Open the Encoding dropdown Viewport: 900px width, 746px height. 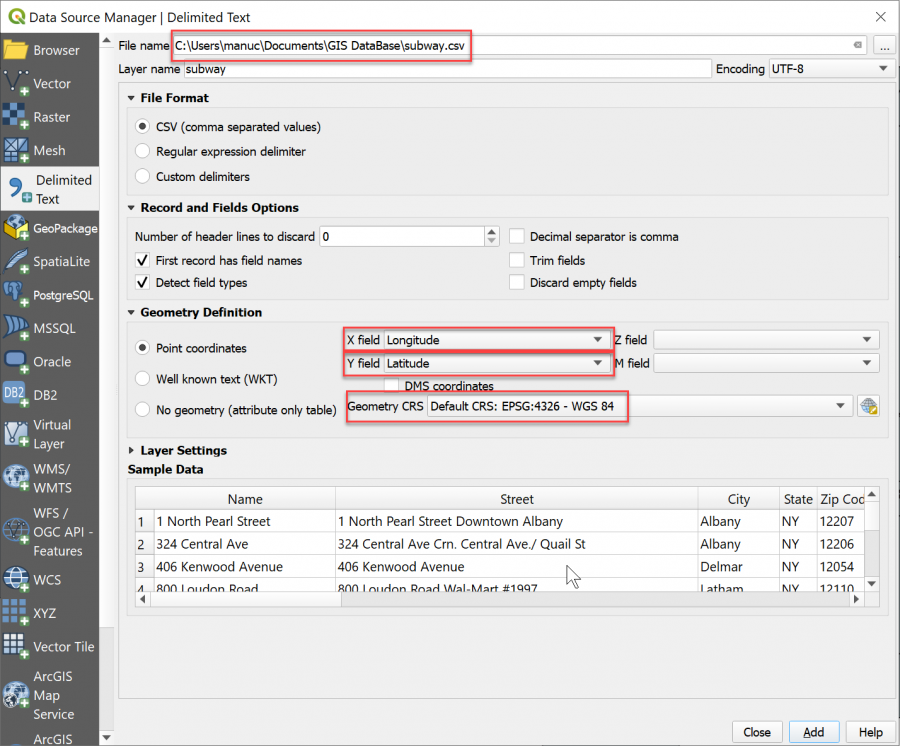880,68
